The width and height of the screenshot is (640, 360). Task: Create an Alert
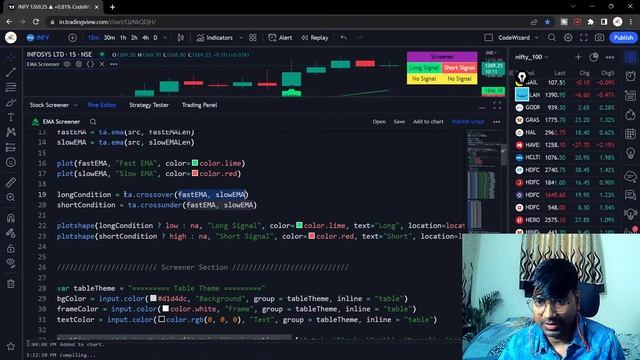(280, 38)
